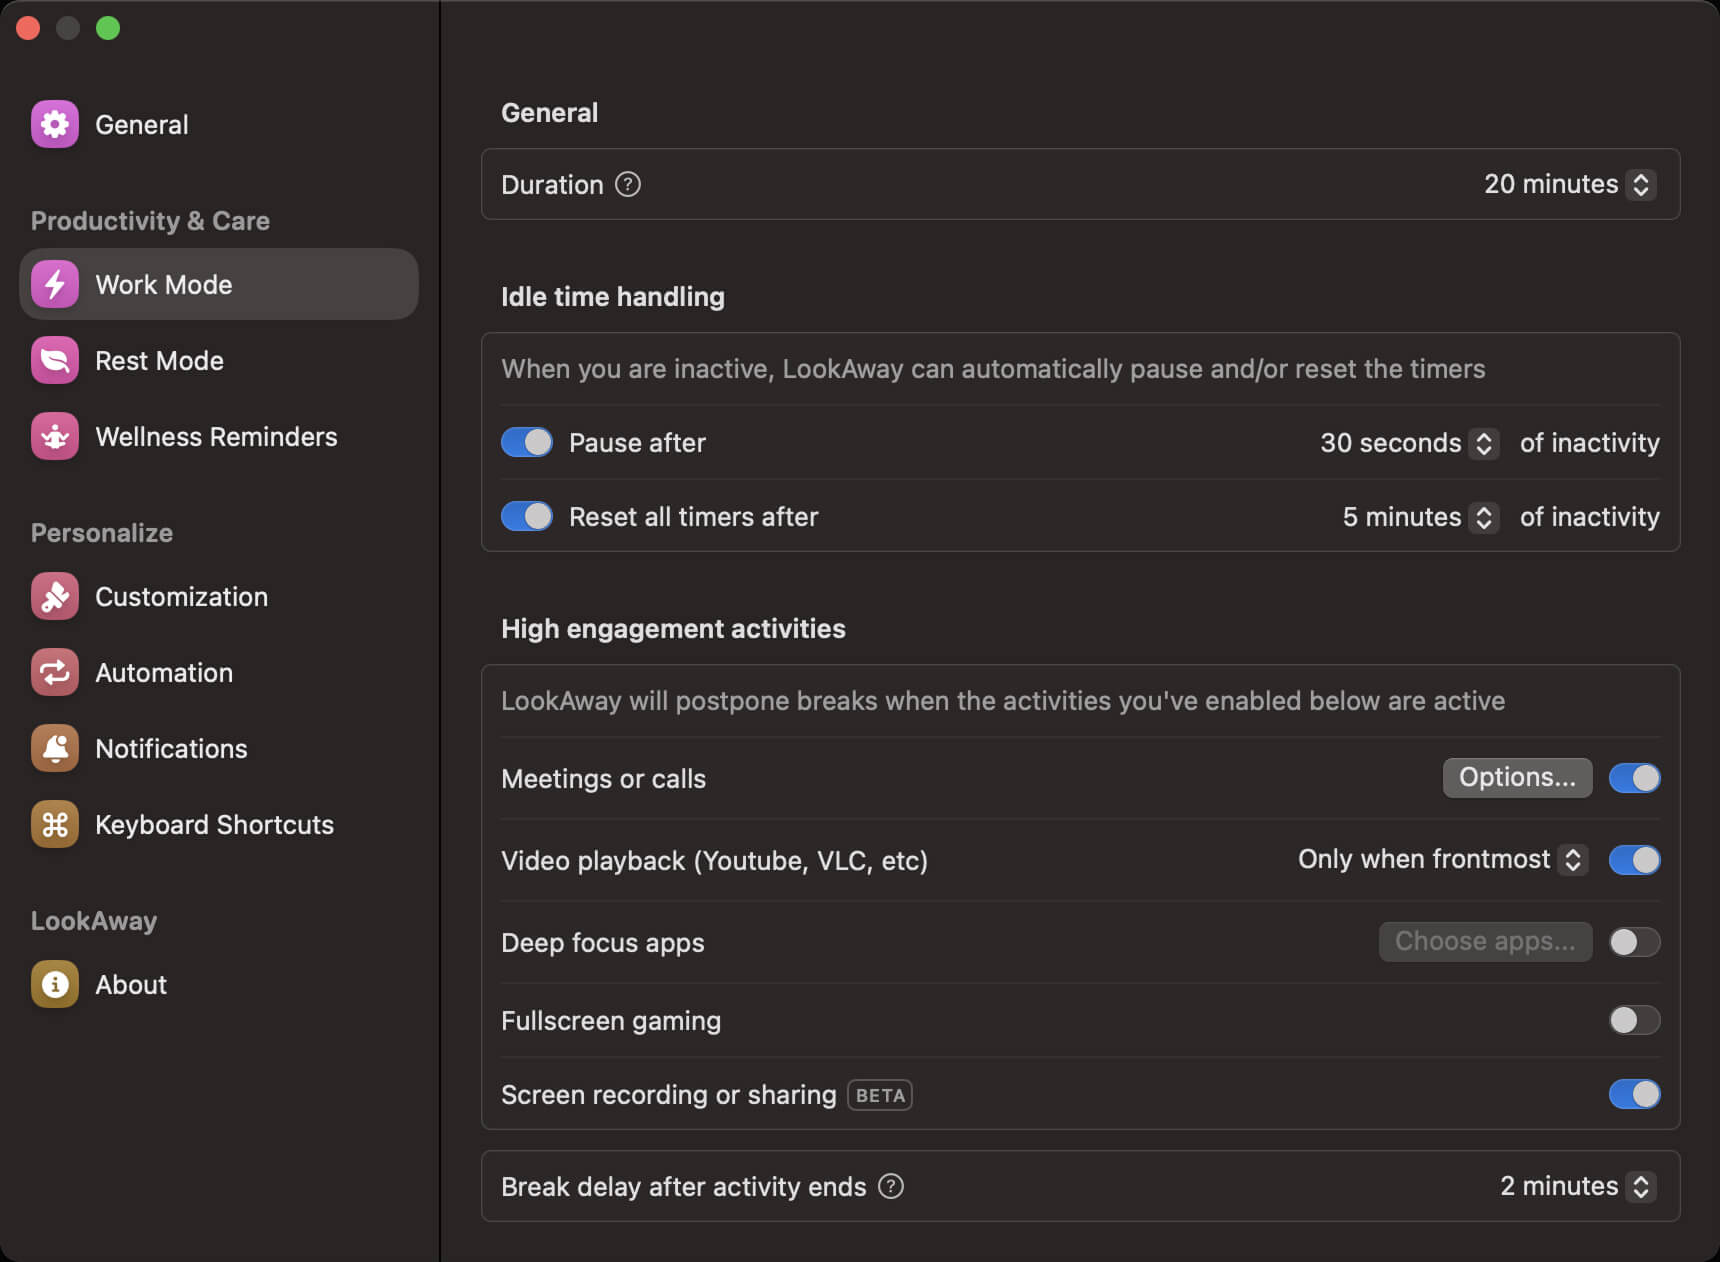Click the Customization paintbrush icon
Image resolution: width=1720 pixels, height=1262 pixels.
(x=55, y=596)
